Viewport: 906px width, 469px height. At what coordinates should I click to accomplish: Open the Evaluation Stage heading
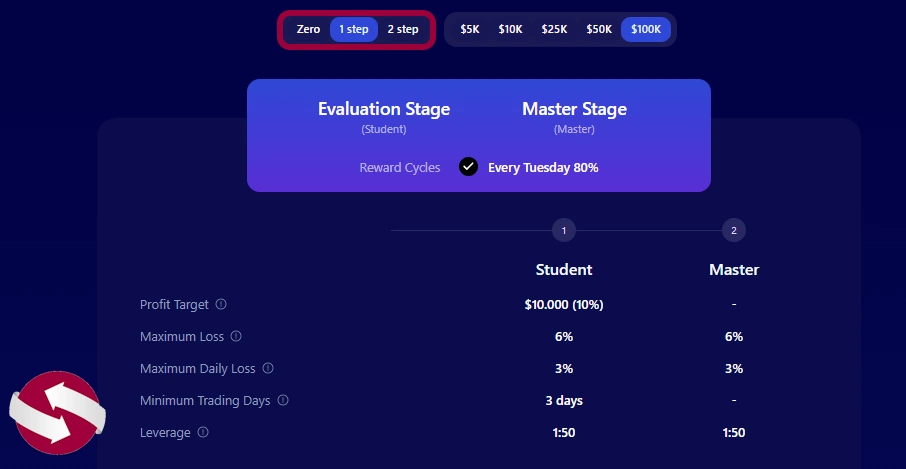pos(384,109)
